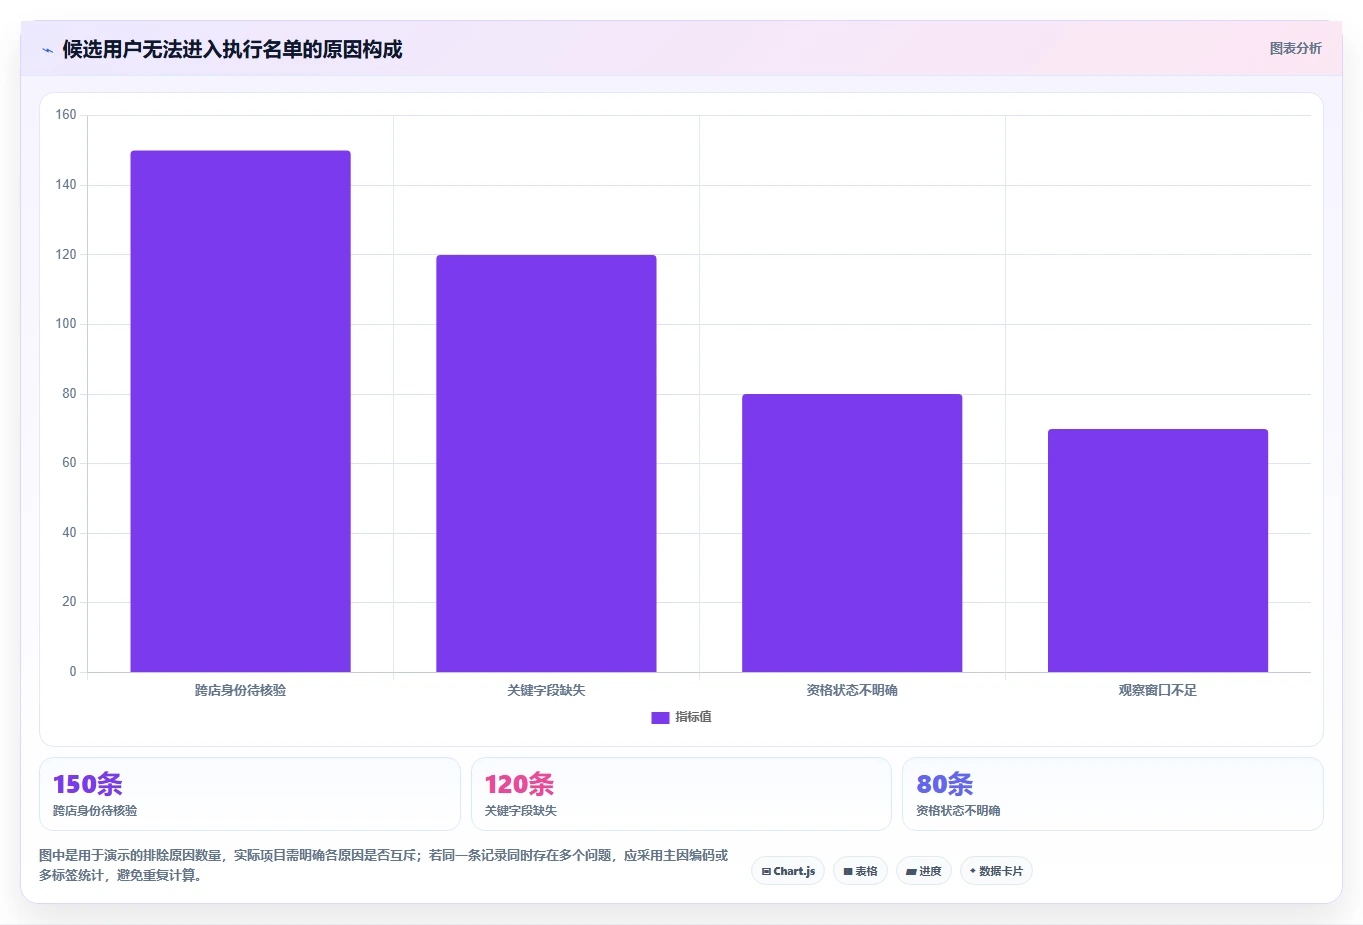Open the 120条 data card
Viewport: 1363px width, 925px height.
tap(681, 794)
